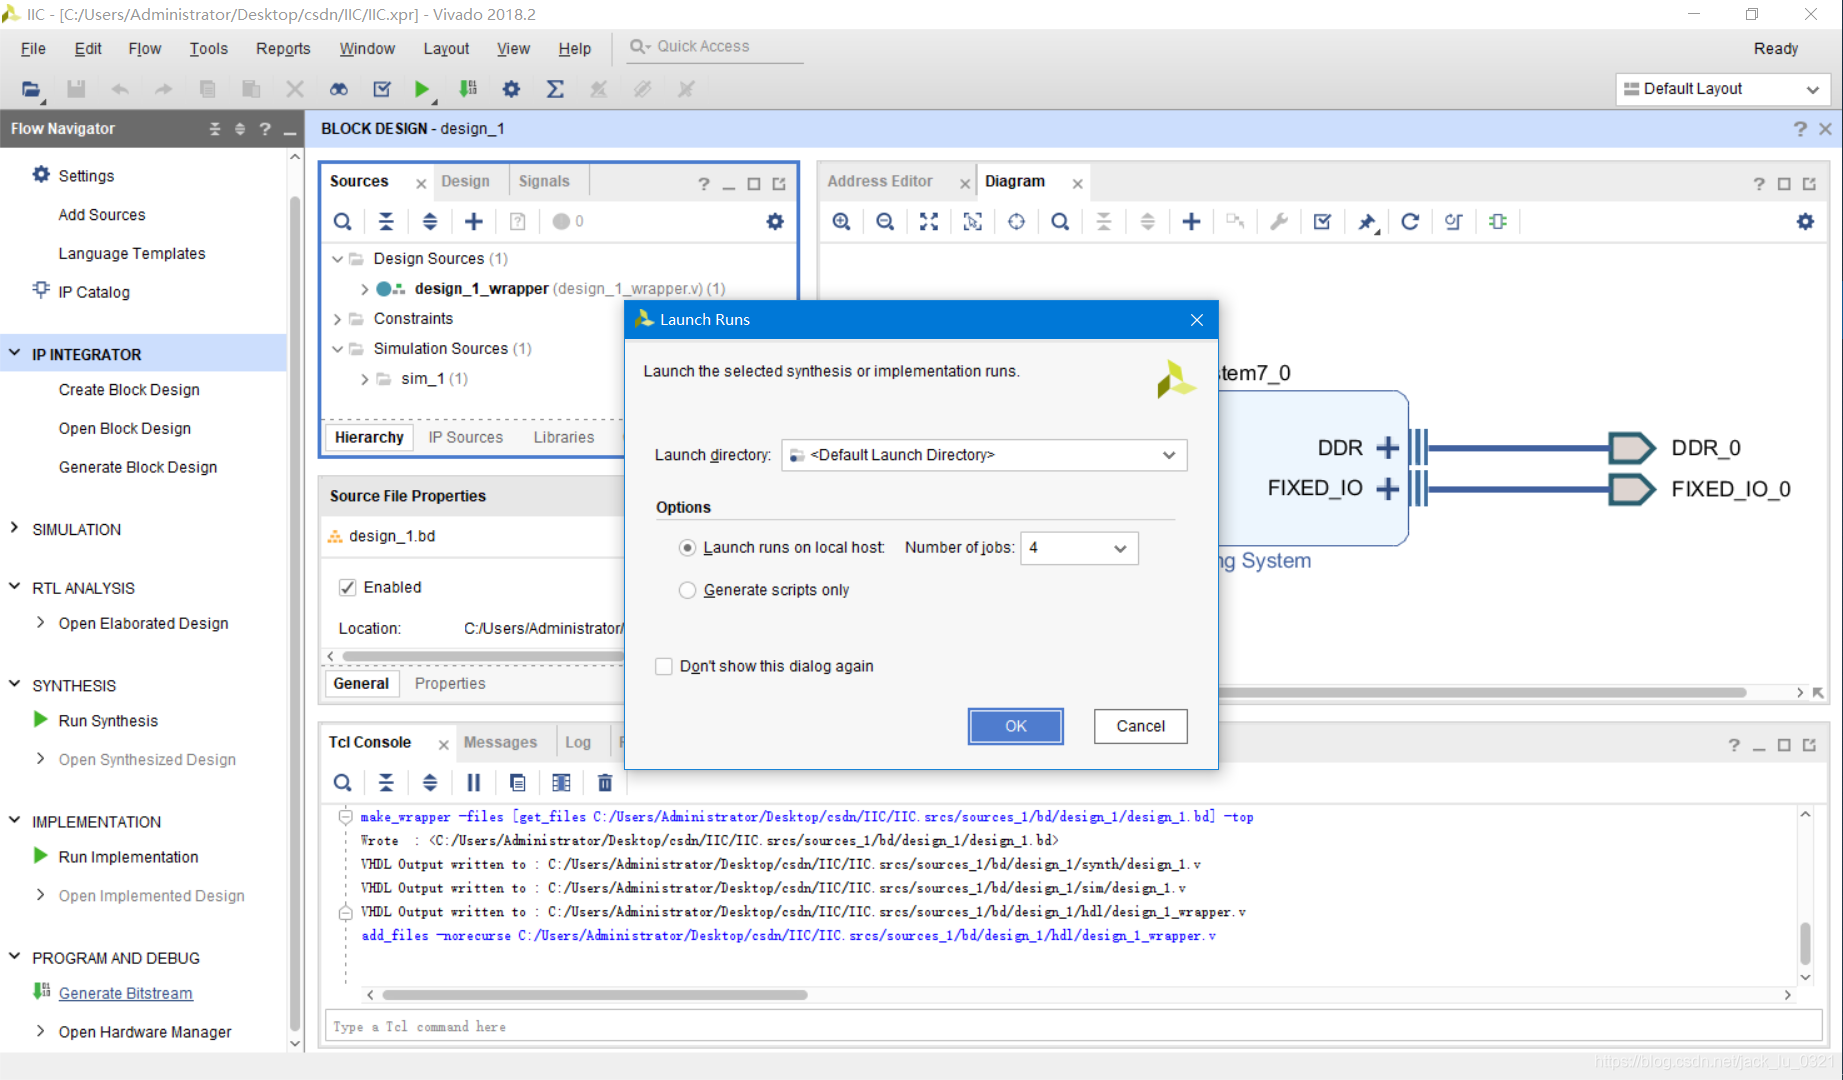Open the Reports menu
This screenshot has width=1843, height=1080.
click(283, 49)
